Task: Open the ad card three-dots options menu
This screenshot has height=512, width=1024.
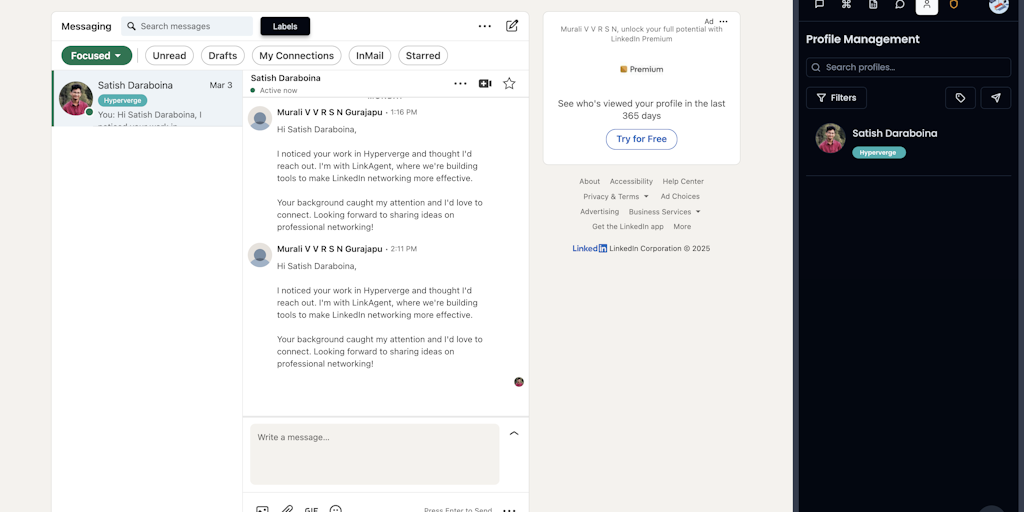Action: click(x=724, y=22)
